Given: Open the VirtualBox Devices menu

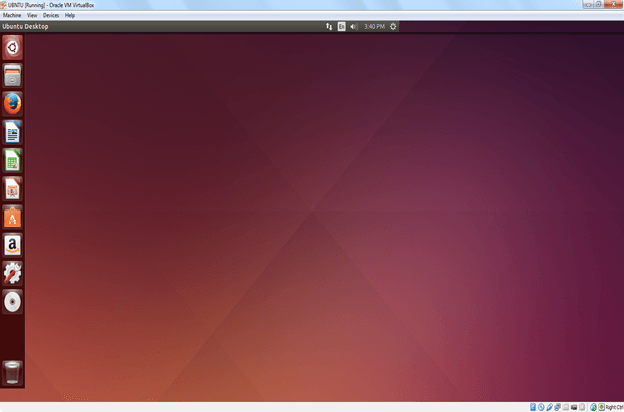Looking at the screenshot, I should (51, 15).
